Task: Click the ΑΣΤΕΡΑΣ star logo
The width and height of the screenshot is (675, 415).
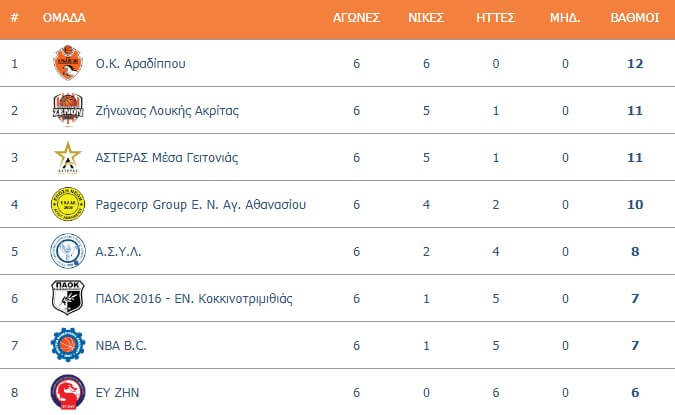Action: (68, 157)
